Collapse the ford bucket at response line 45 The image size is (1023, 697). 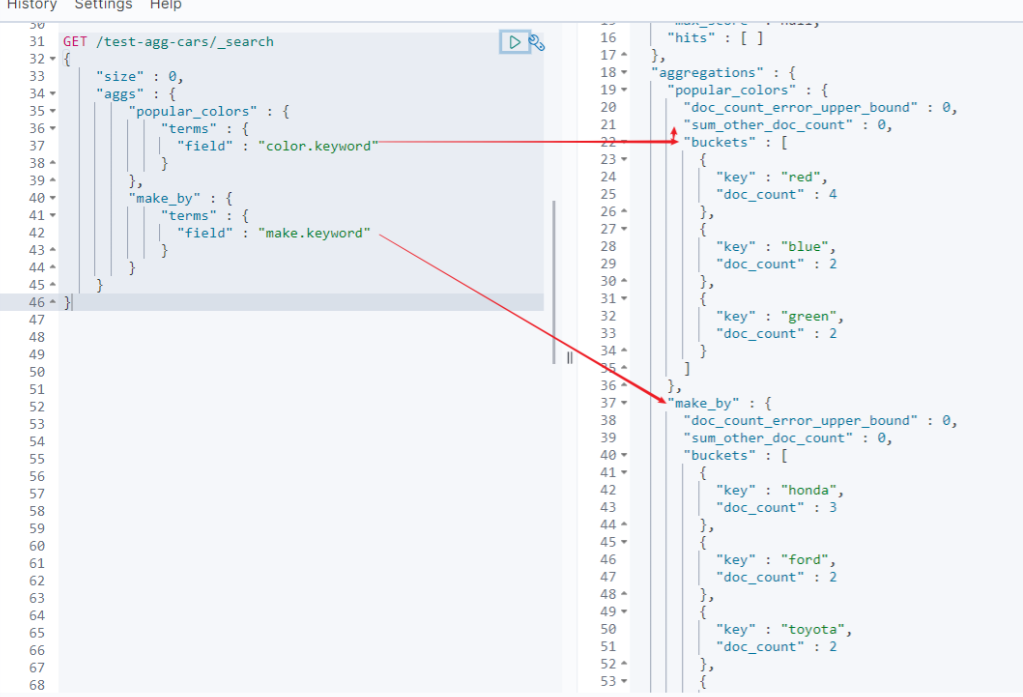click(624, 542)
